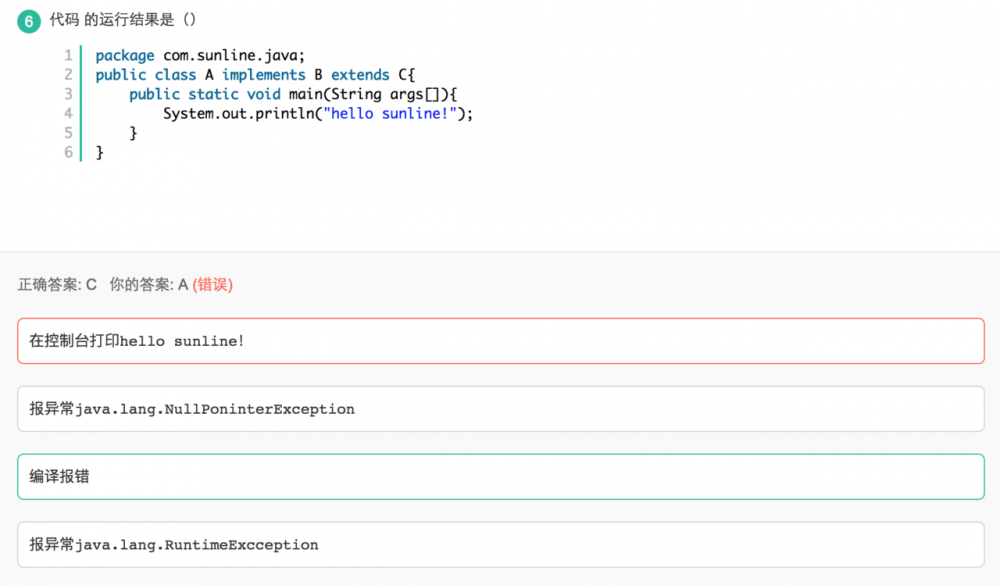Click line number 2 in code gutter
This screenshot has width=1000, height=585.
pyautogui.click(x=68, y=75)
